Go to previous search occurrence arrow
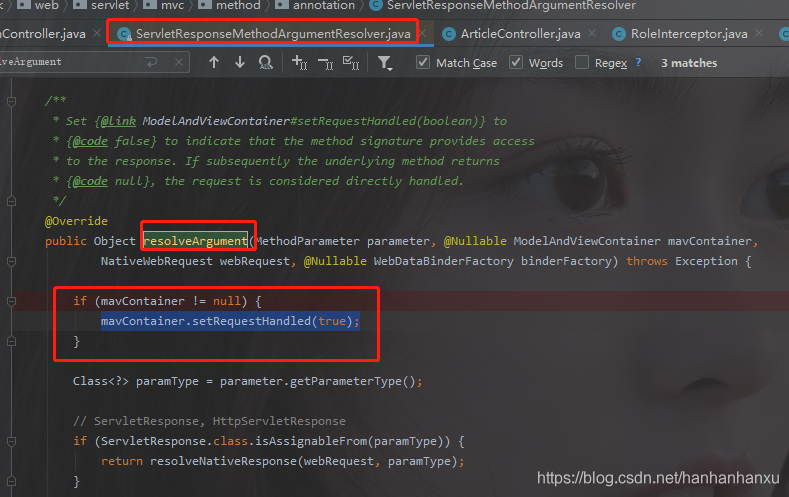Screen dimensions: 789x497 [213, 62]
